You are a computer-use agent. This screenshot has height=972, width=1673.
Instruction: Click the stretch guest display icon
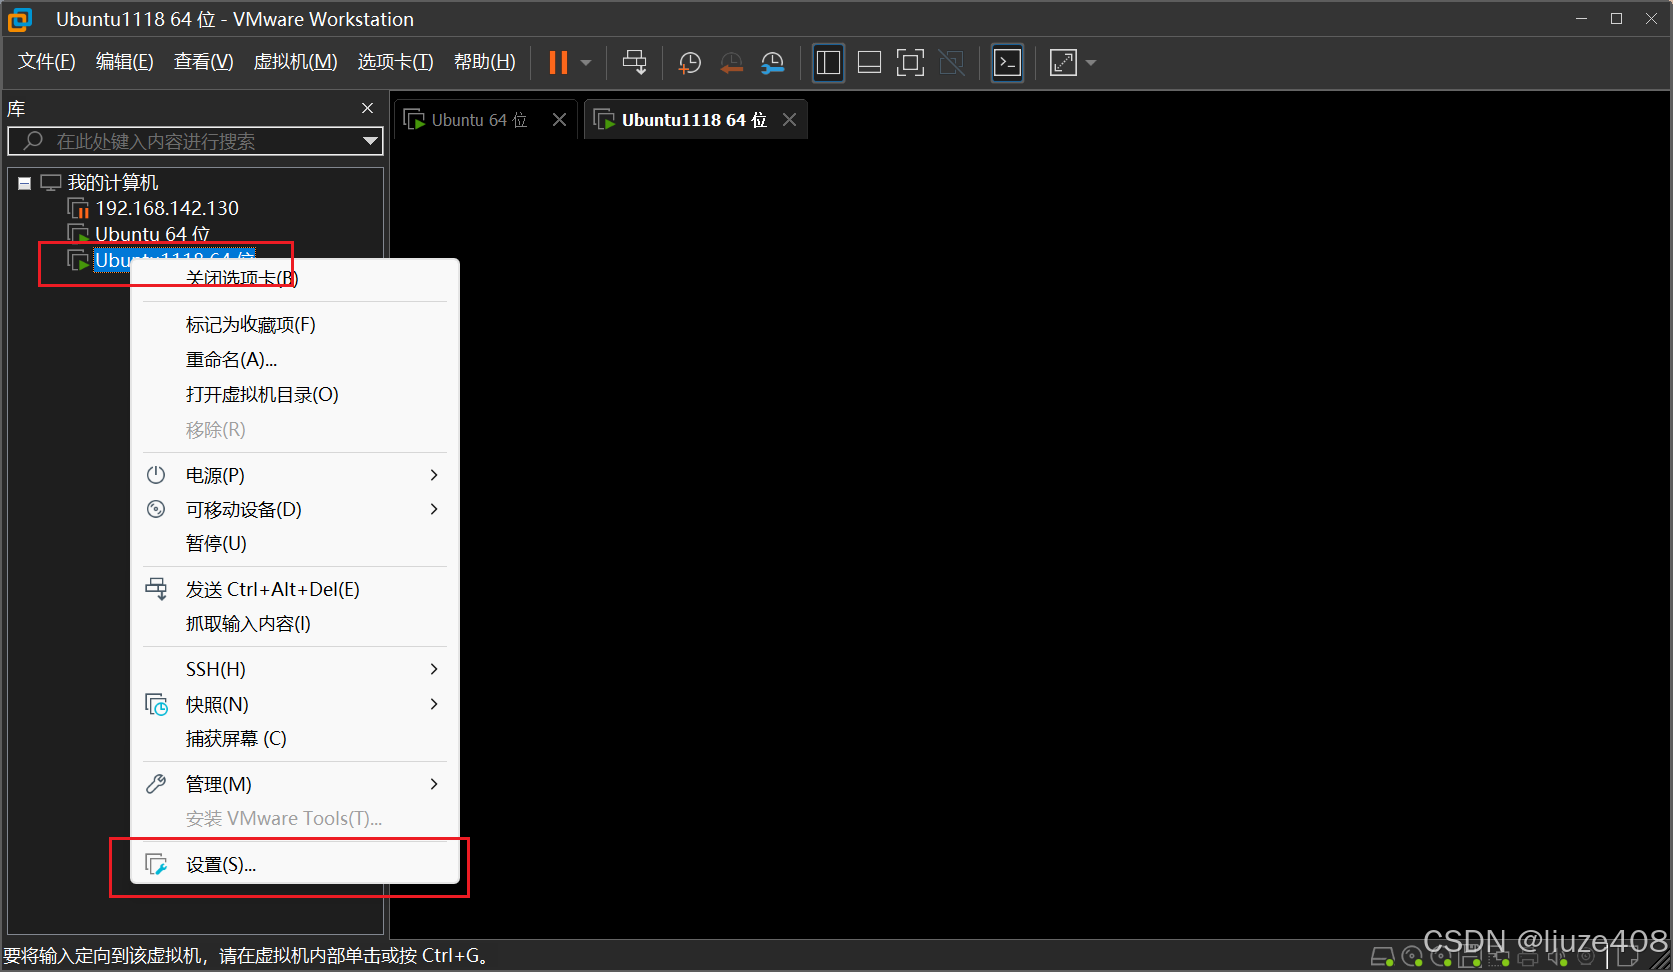[1063, 63]
